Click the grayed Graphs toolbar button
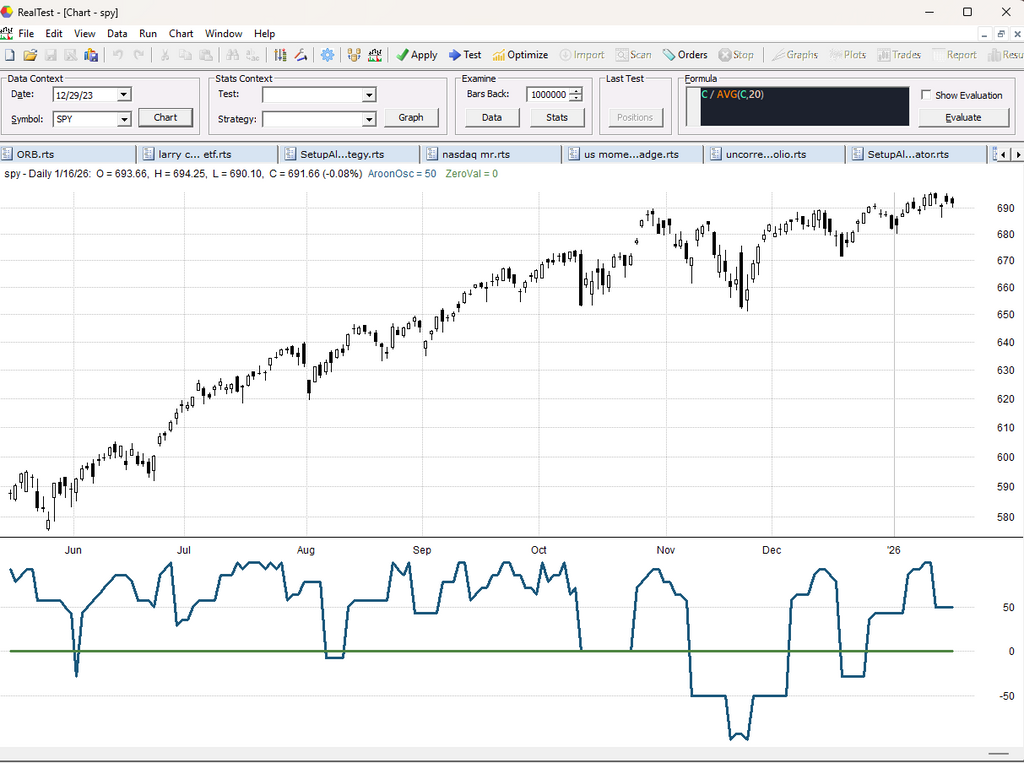 (x=795, y=56)
